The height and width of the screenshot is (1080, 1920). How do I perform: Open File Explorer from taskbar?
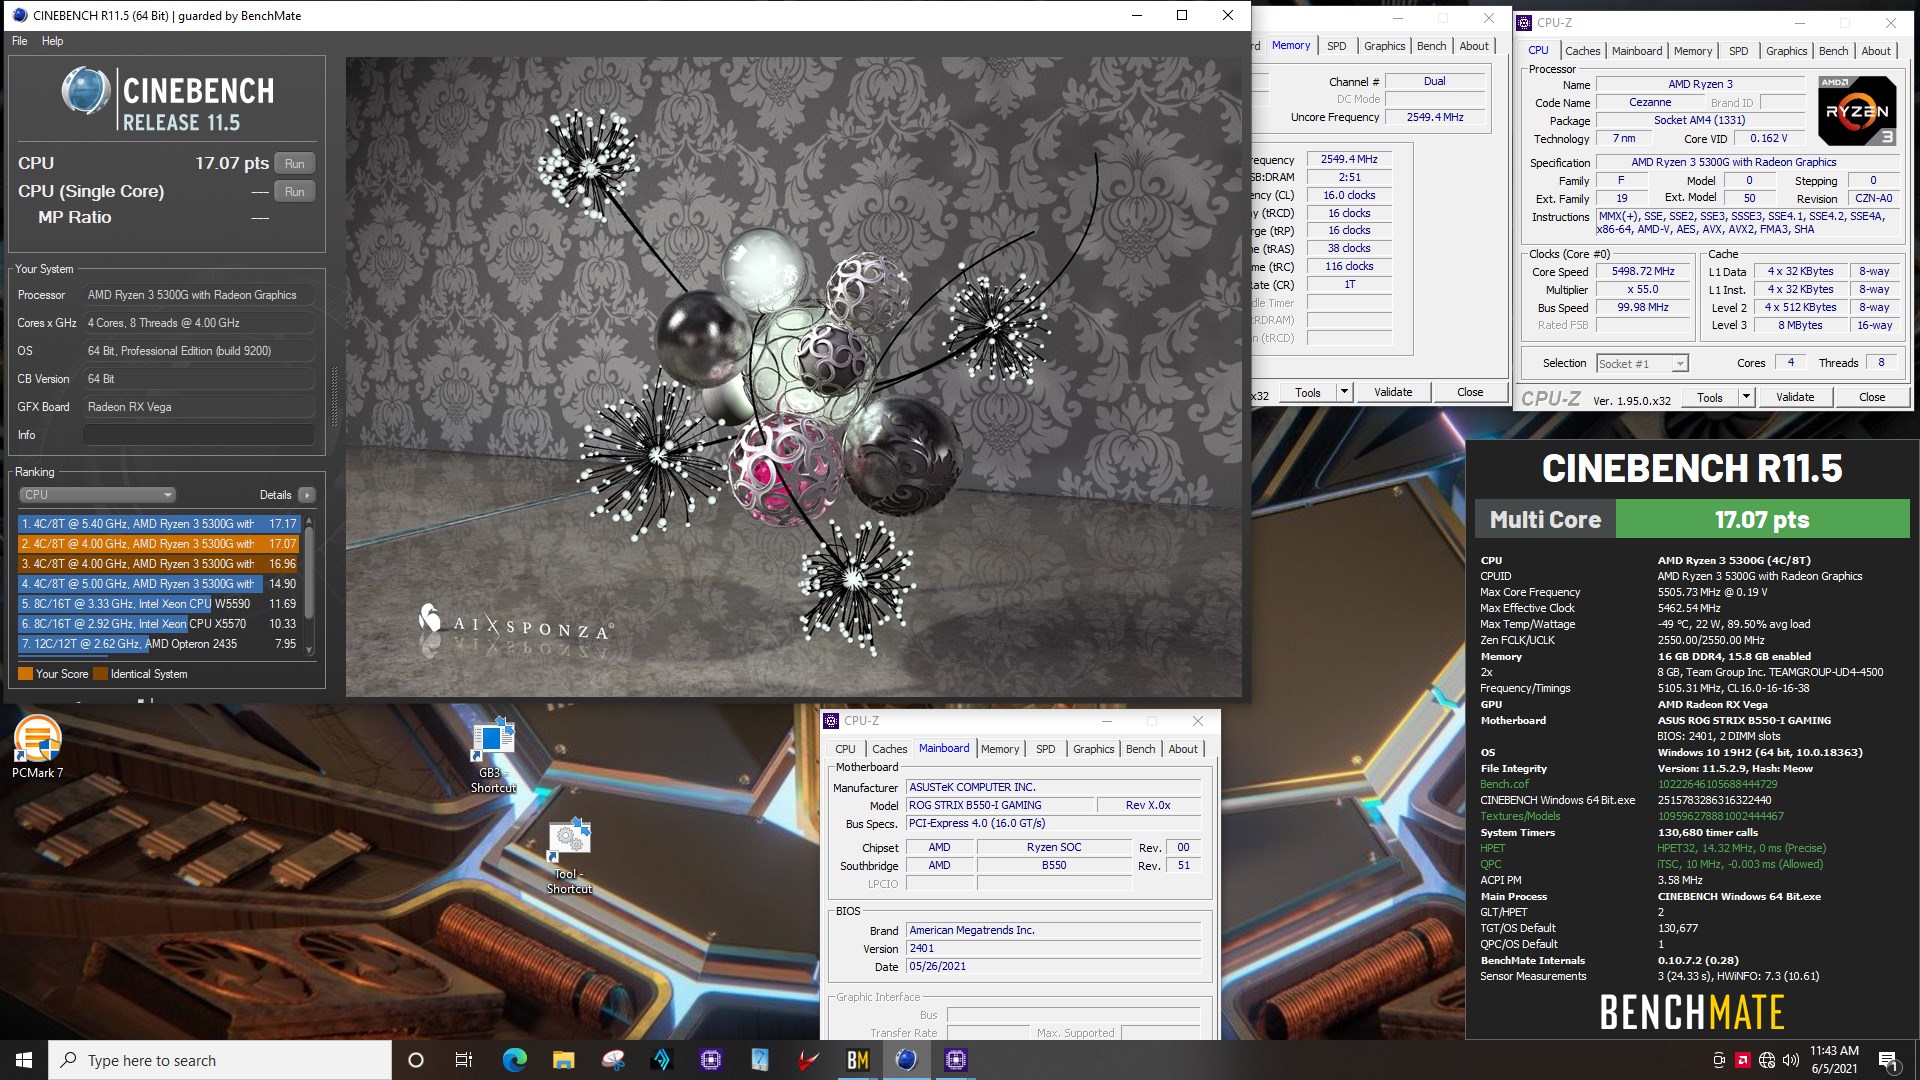563,1060
